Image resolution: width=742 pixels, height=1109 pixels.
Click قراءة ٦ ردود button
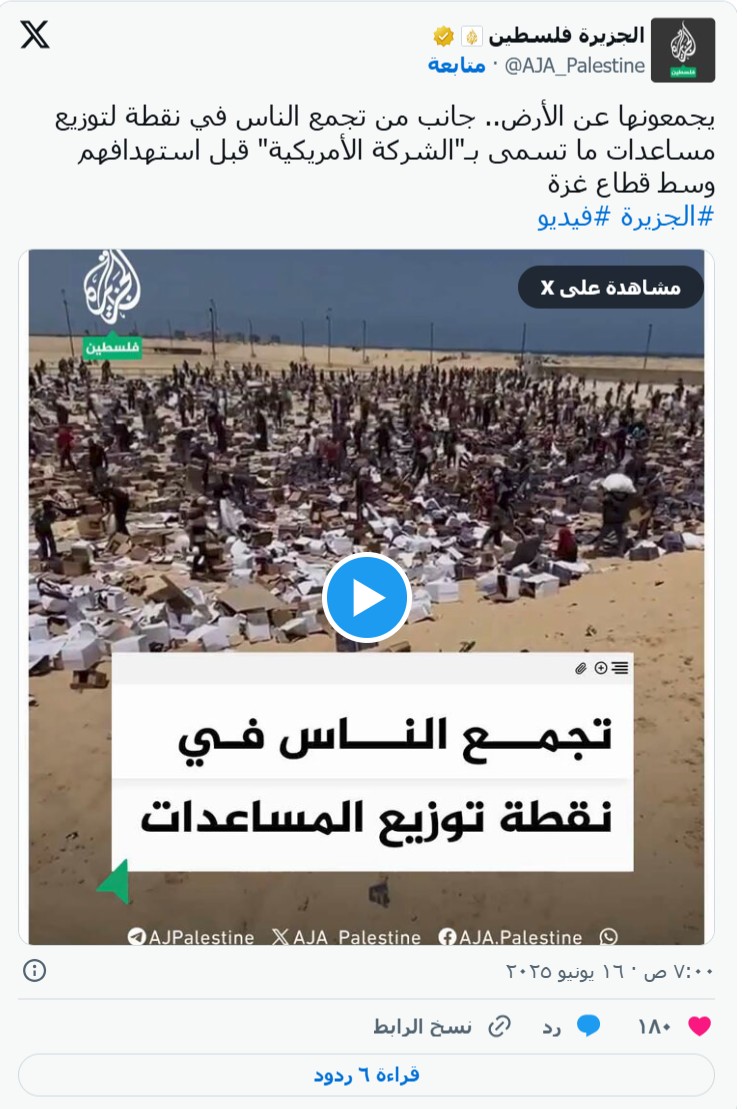[x=366, y=1076]
